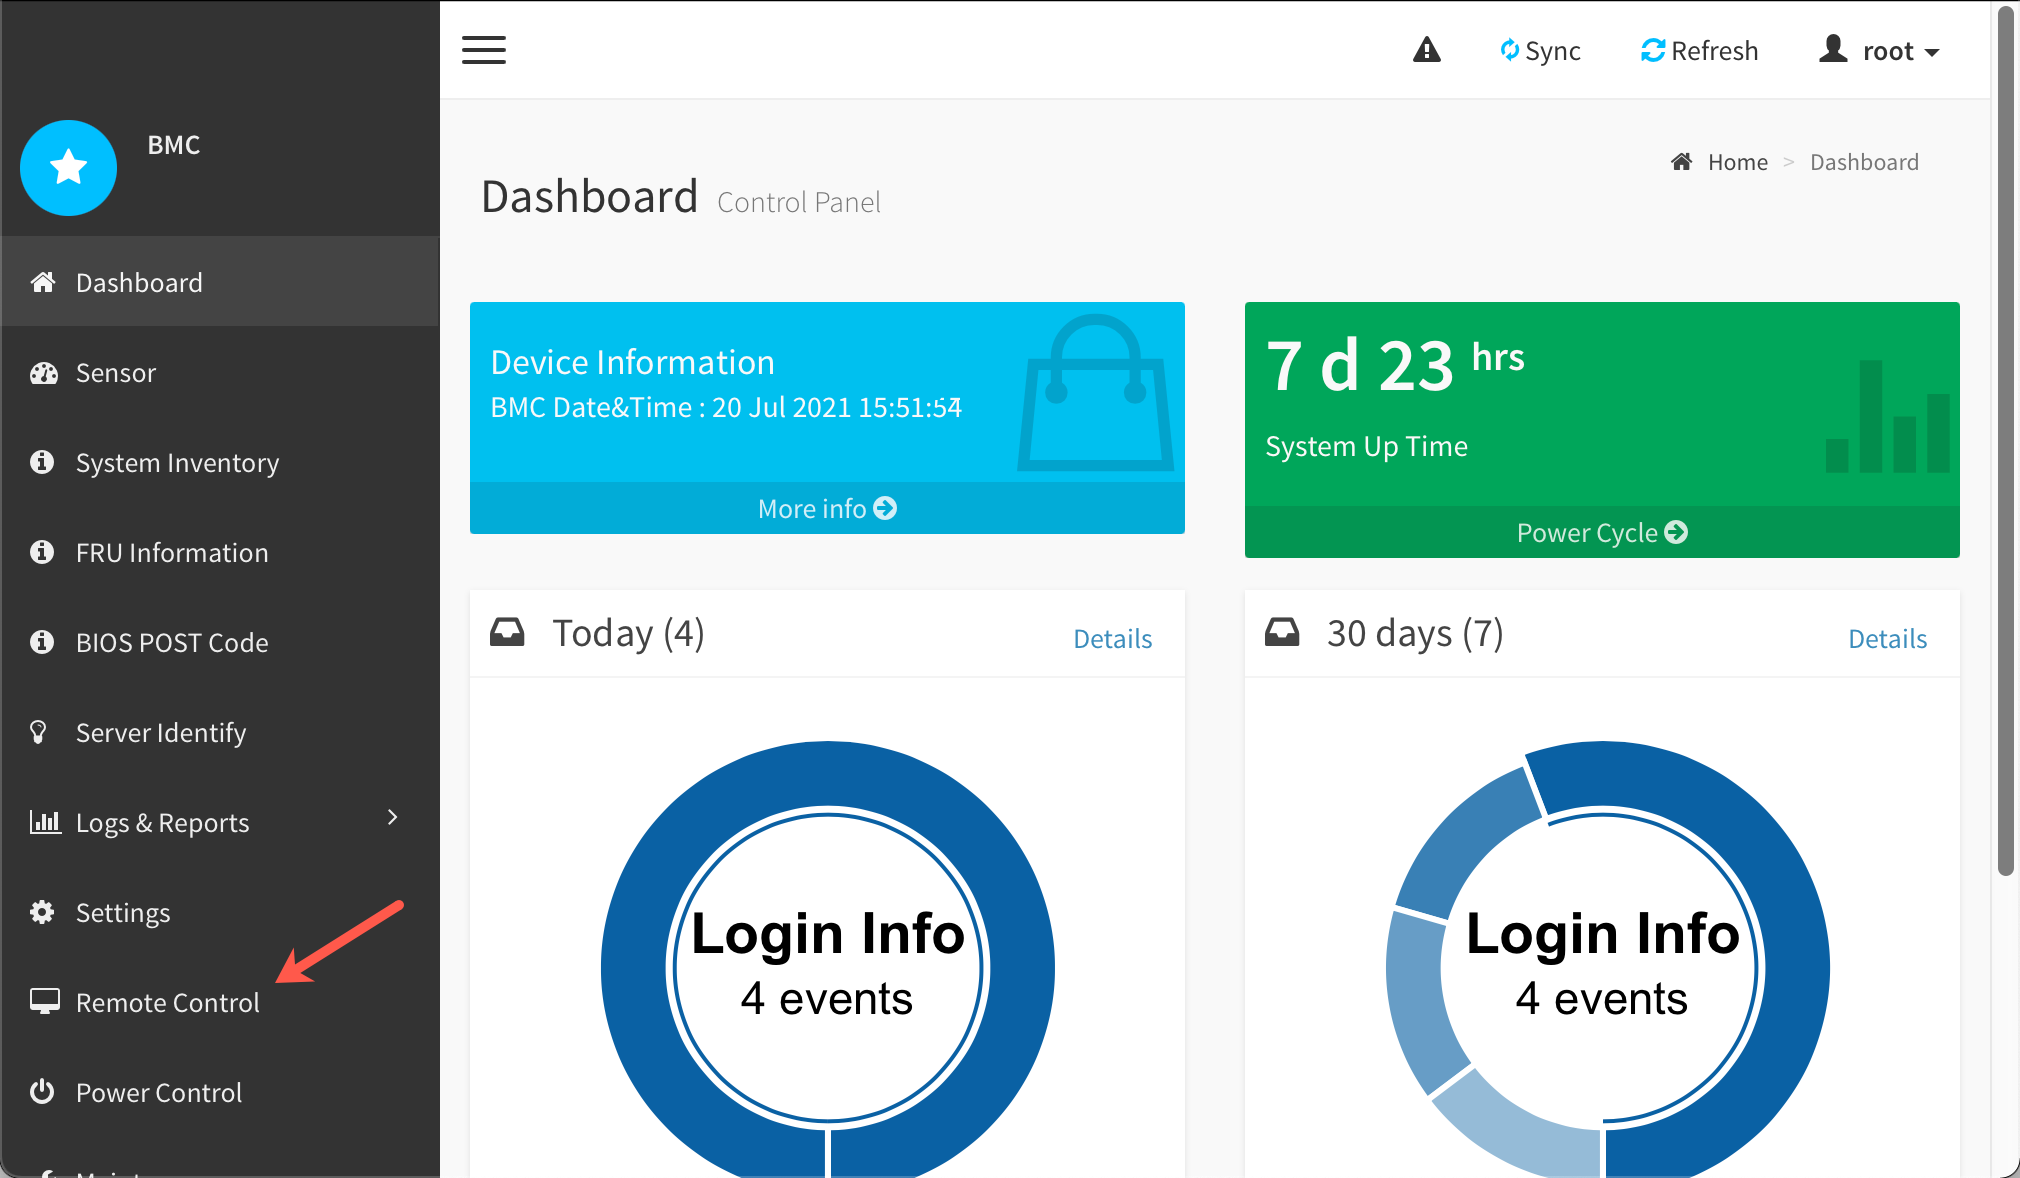The width and height of the screenshot is (2020, 1178).
Task: Click Home breadcrumb link
Action: 1737,162
